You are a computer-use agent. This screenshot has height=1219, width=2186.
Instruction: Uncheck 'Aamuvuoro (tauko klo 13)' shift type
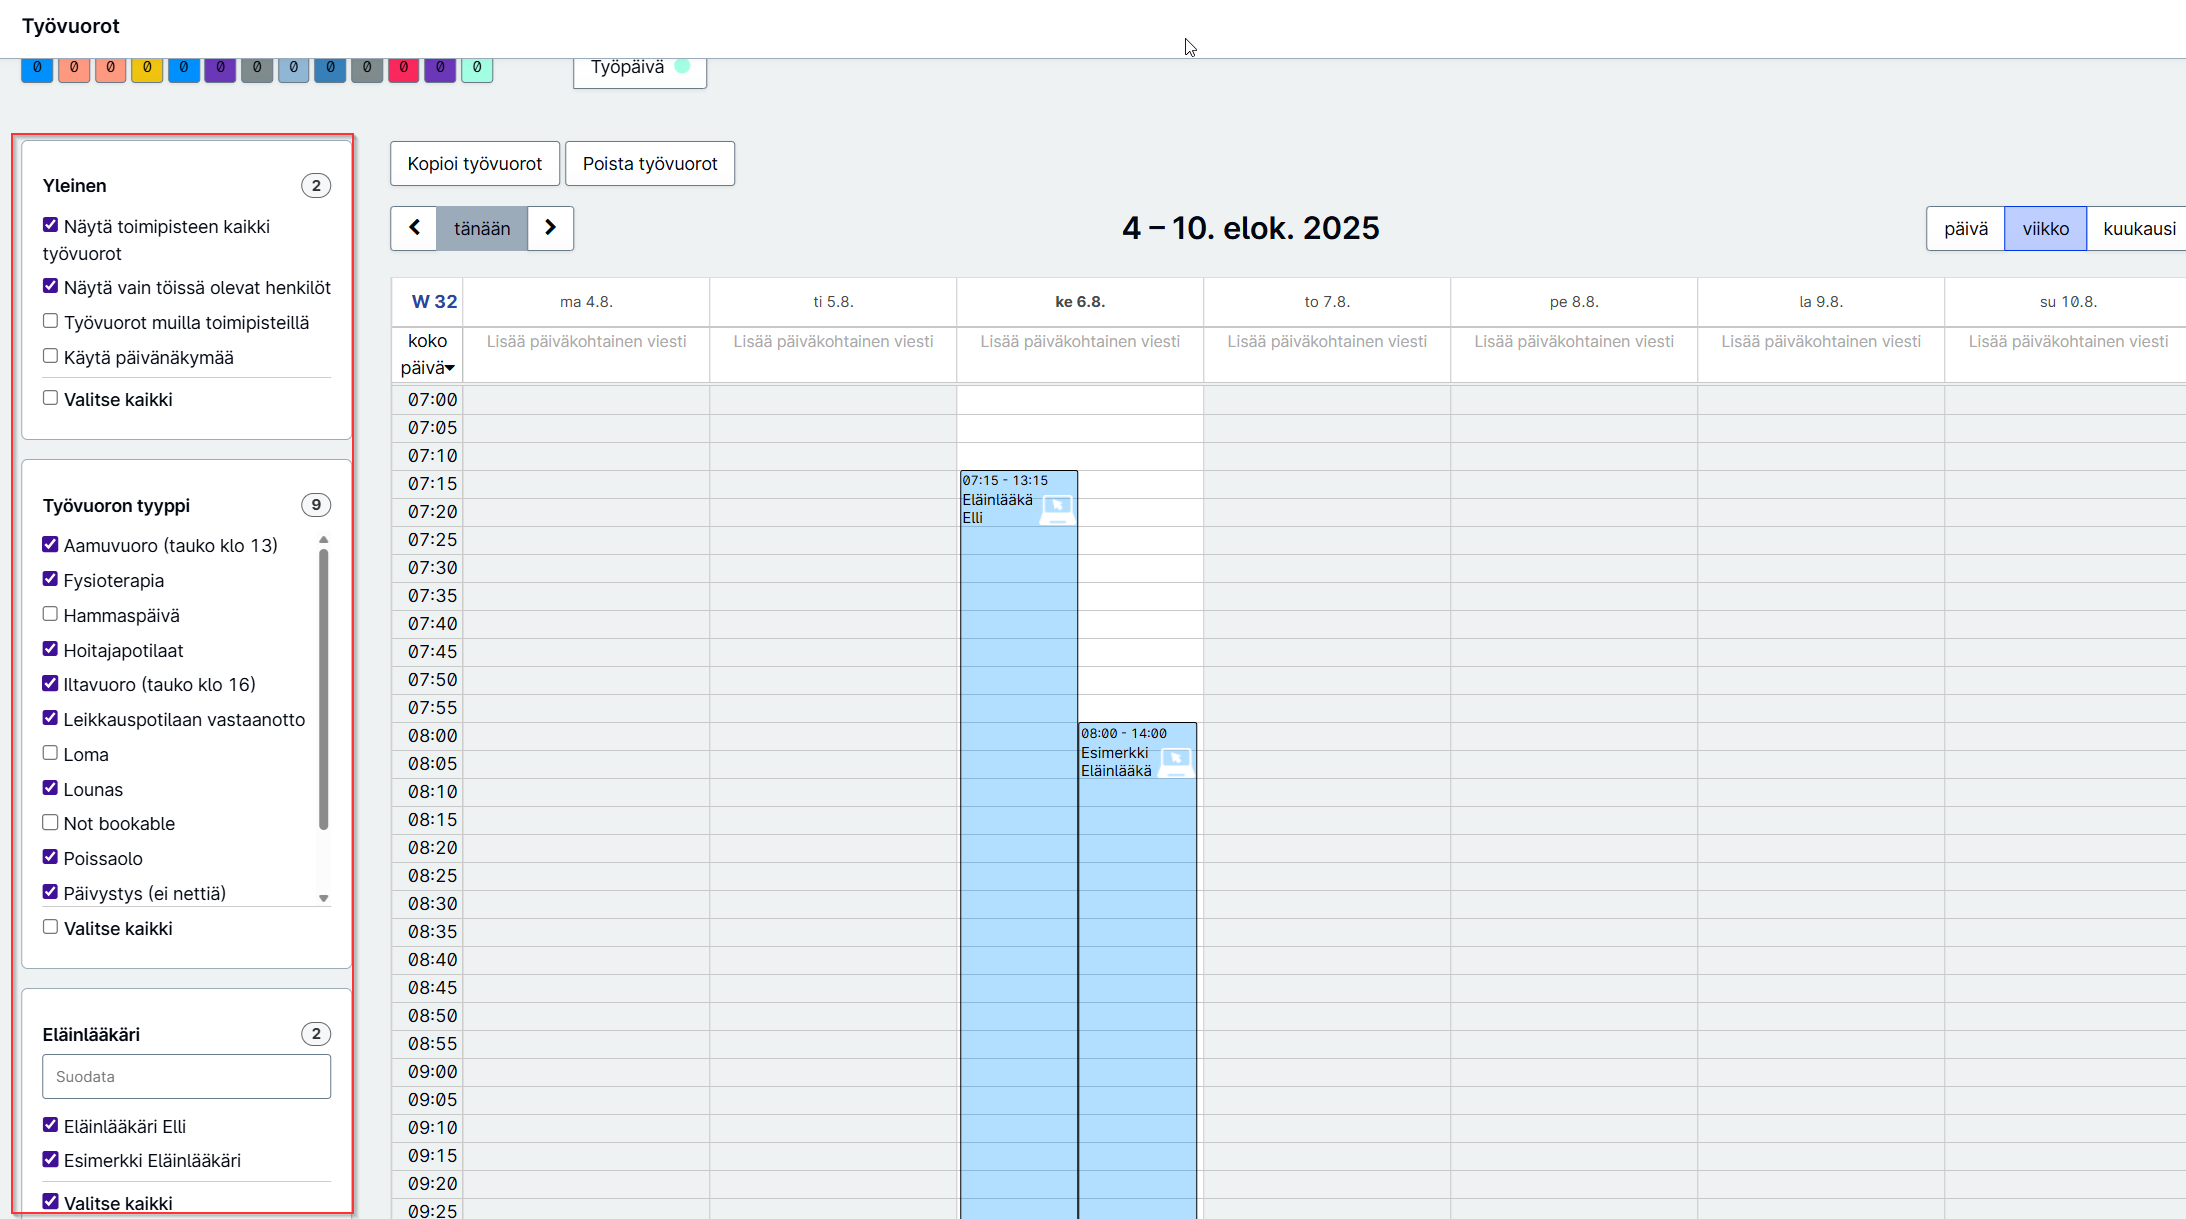tap(50, 544)
